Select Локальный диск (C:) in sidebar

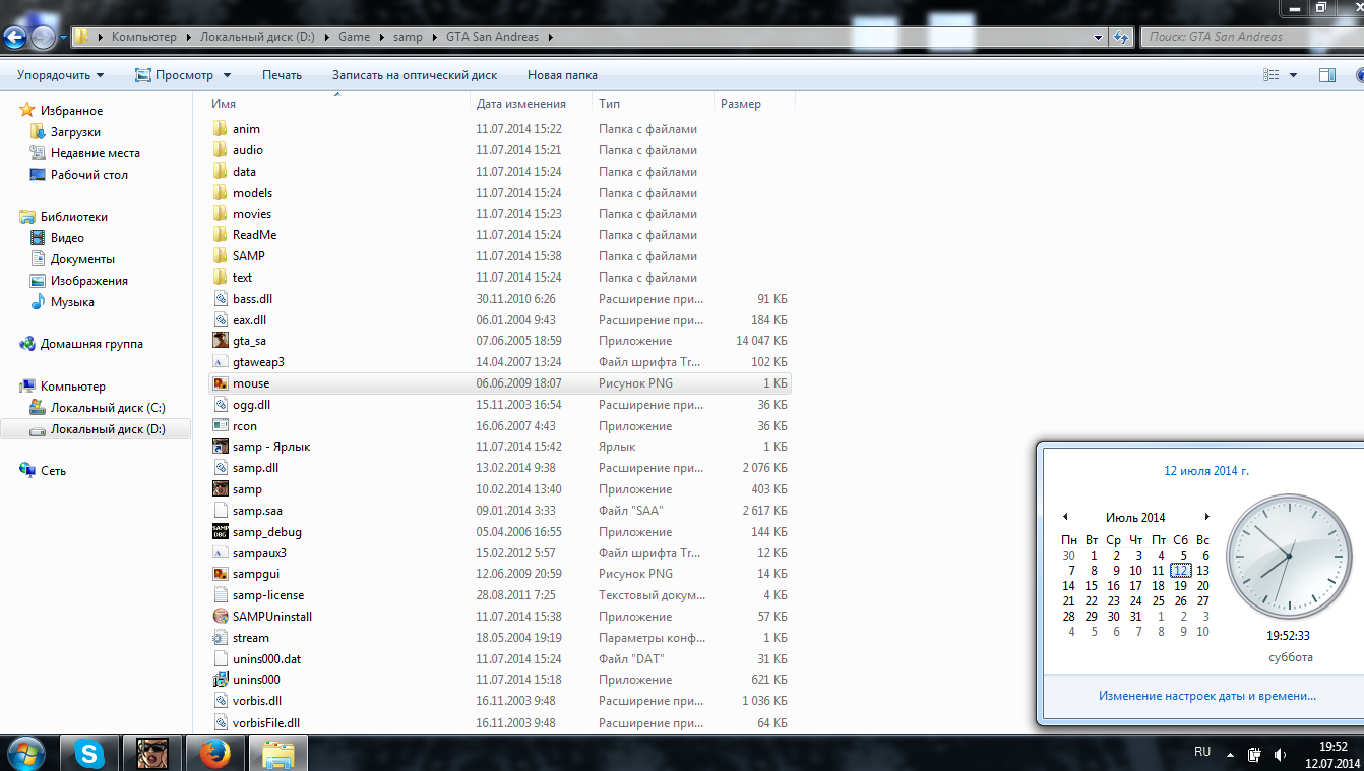pyautogui.click(x=108, y=408)
